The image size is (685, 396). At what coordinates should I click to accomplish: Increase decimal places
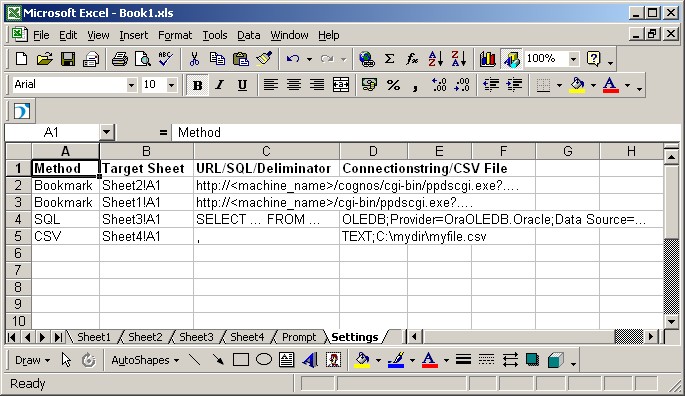point(439,85)
